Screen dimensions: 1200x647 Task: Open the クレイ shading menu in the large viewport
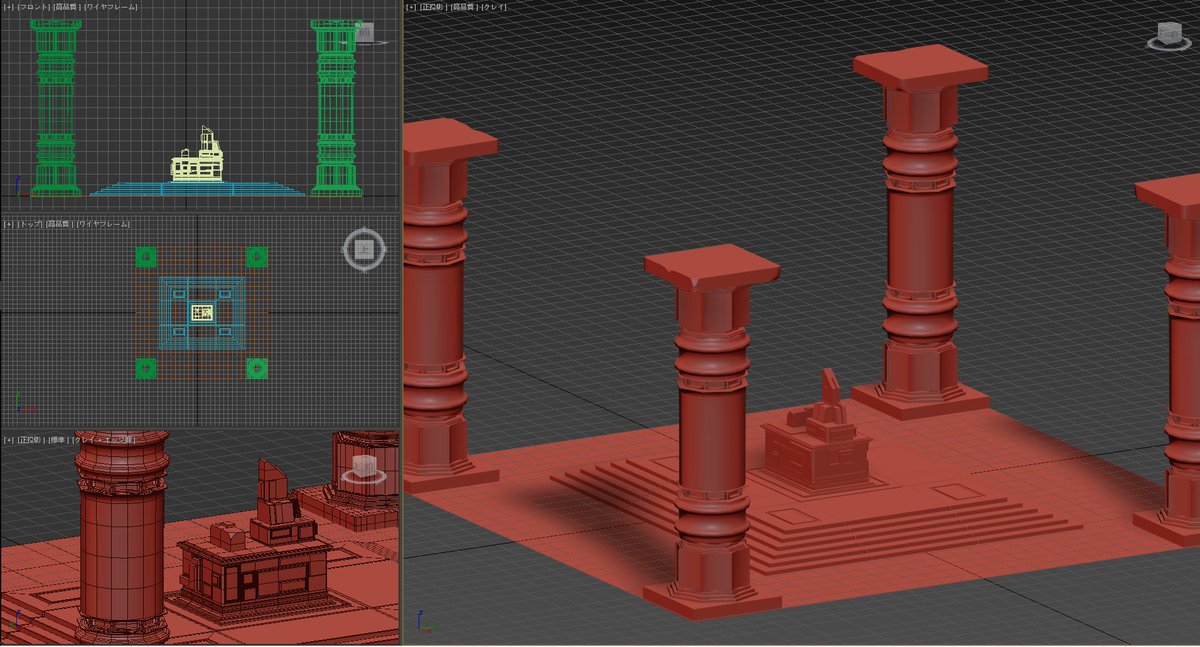coord(494,7)
